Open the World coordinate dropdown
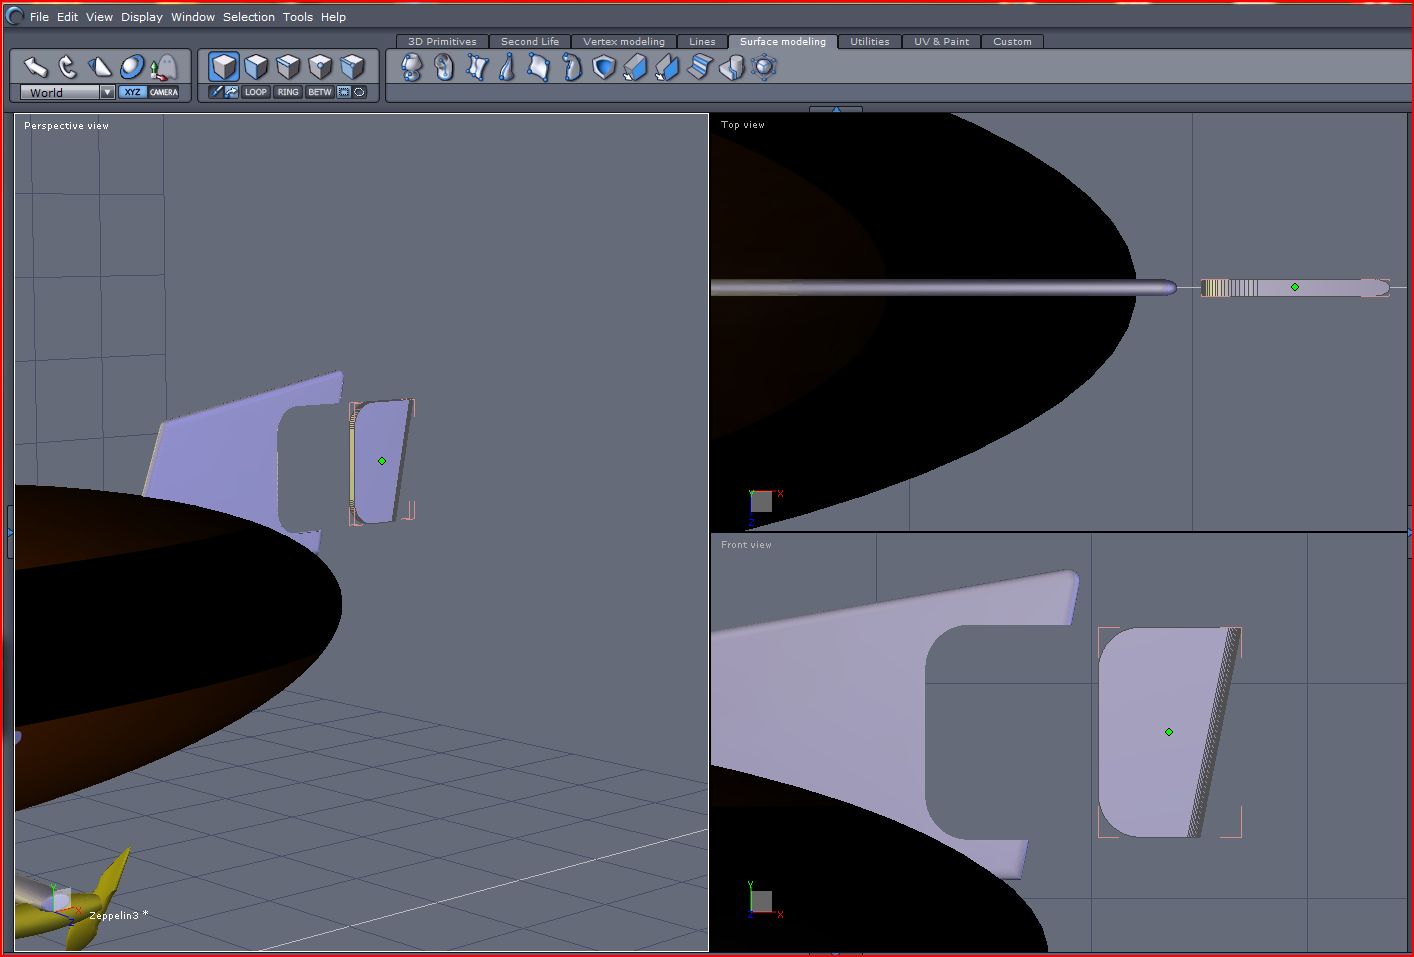Image resolution: width=1414 pixels, height=957 pixels. pyautogui.click(x=107, y=92)
